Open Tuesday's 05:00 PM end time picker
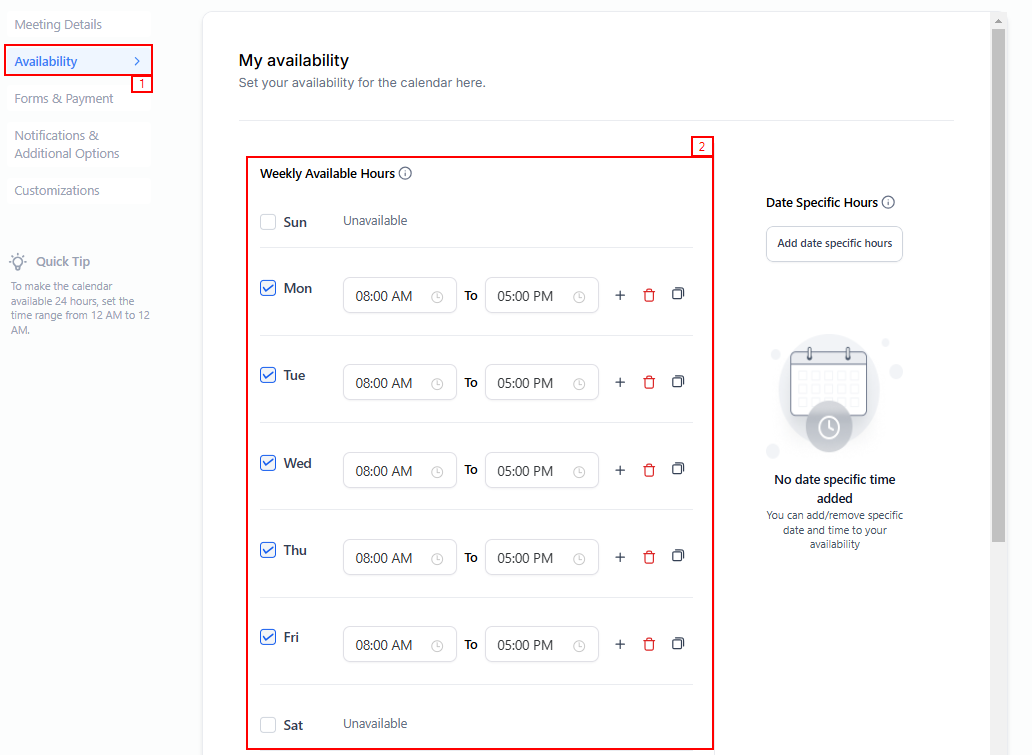The height and width of the screenshot is (755, 1032). 541,383
